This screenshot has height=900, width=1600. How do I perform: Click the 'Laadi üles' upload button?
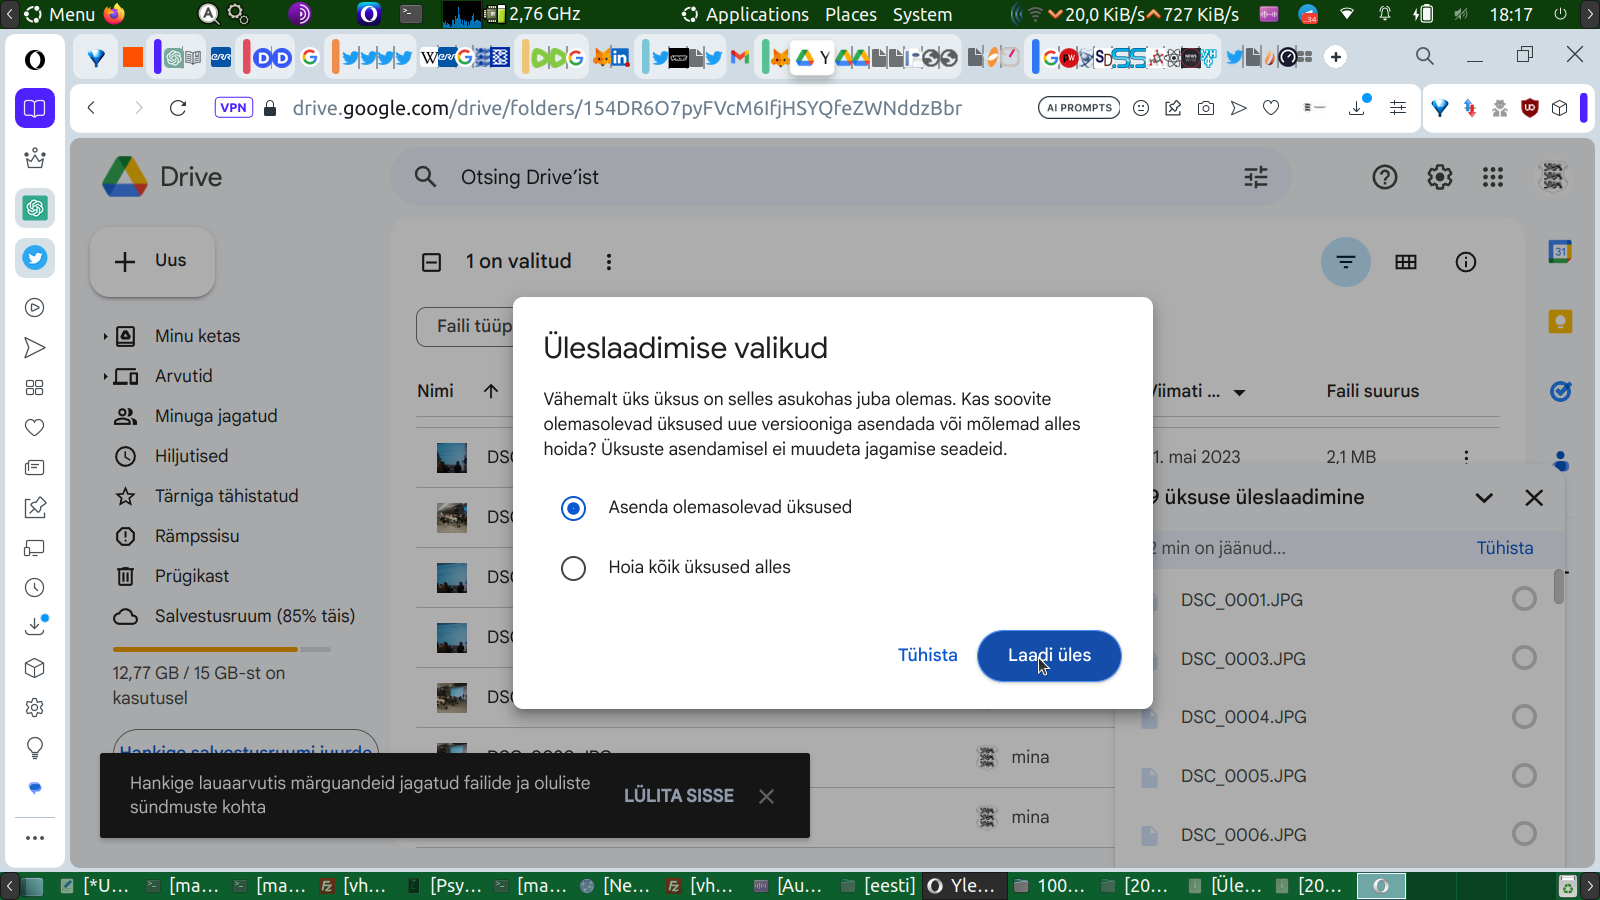pos(1049,656)
